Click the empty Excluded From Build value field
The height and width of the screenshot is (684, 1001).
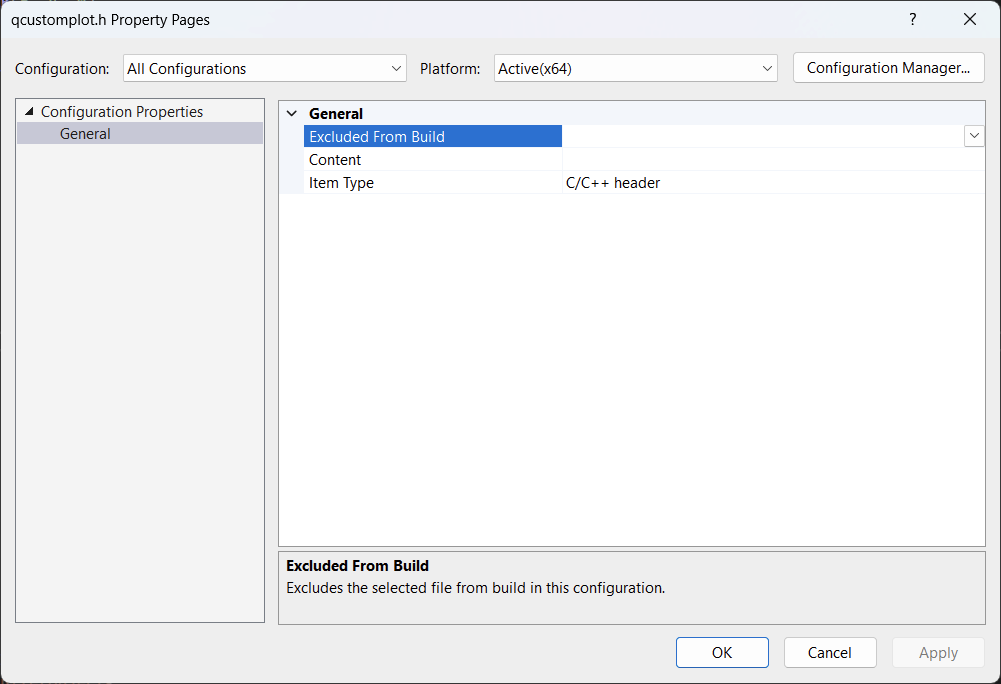[x=760, y=137]
